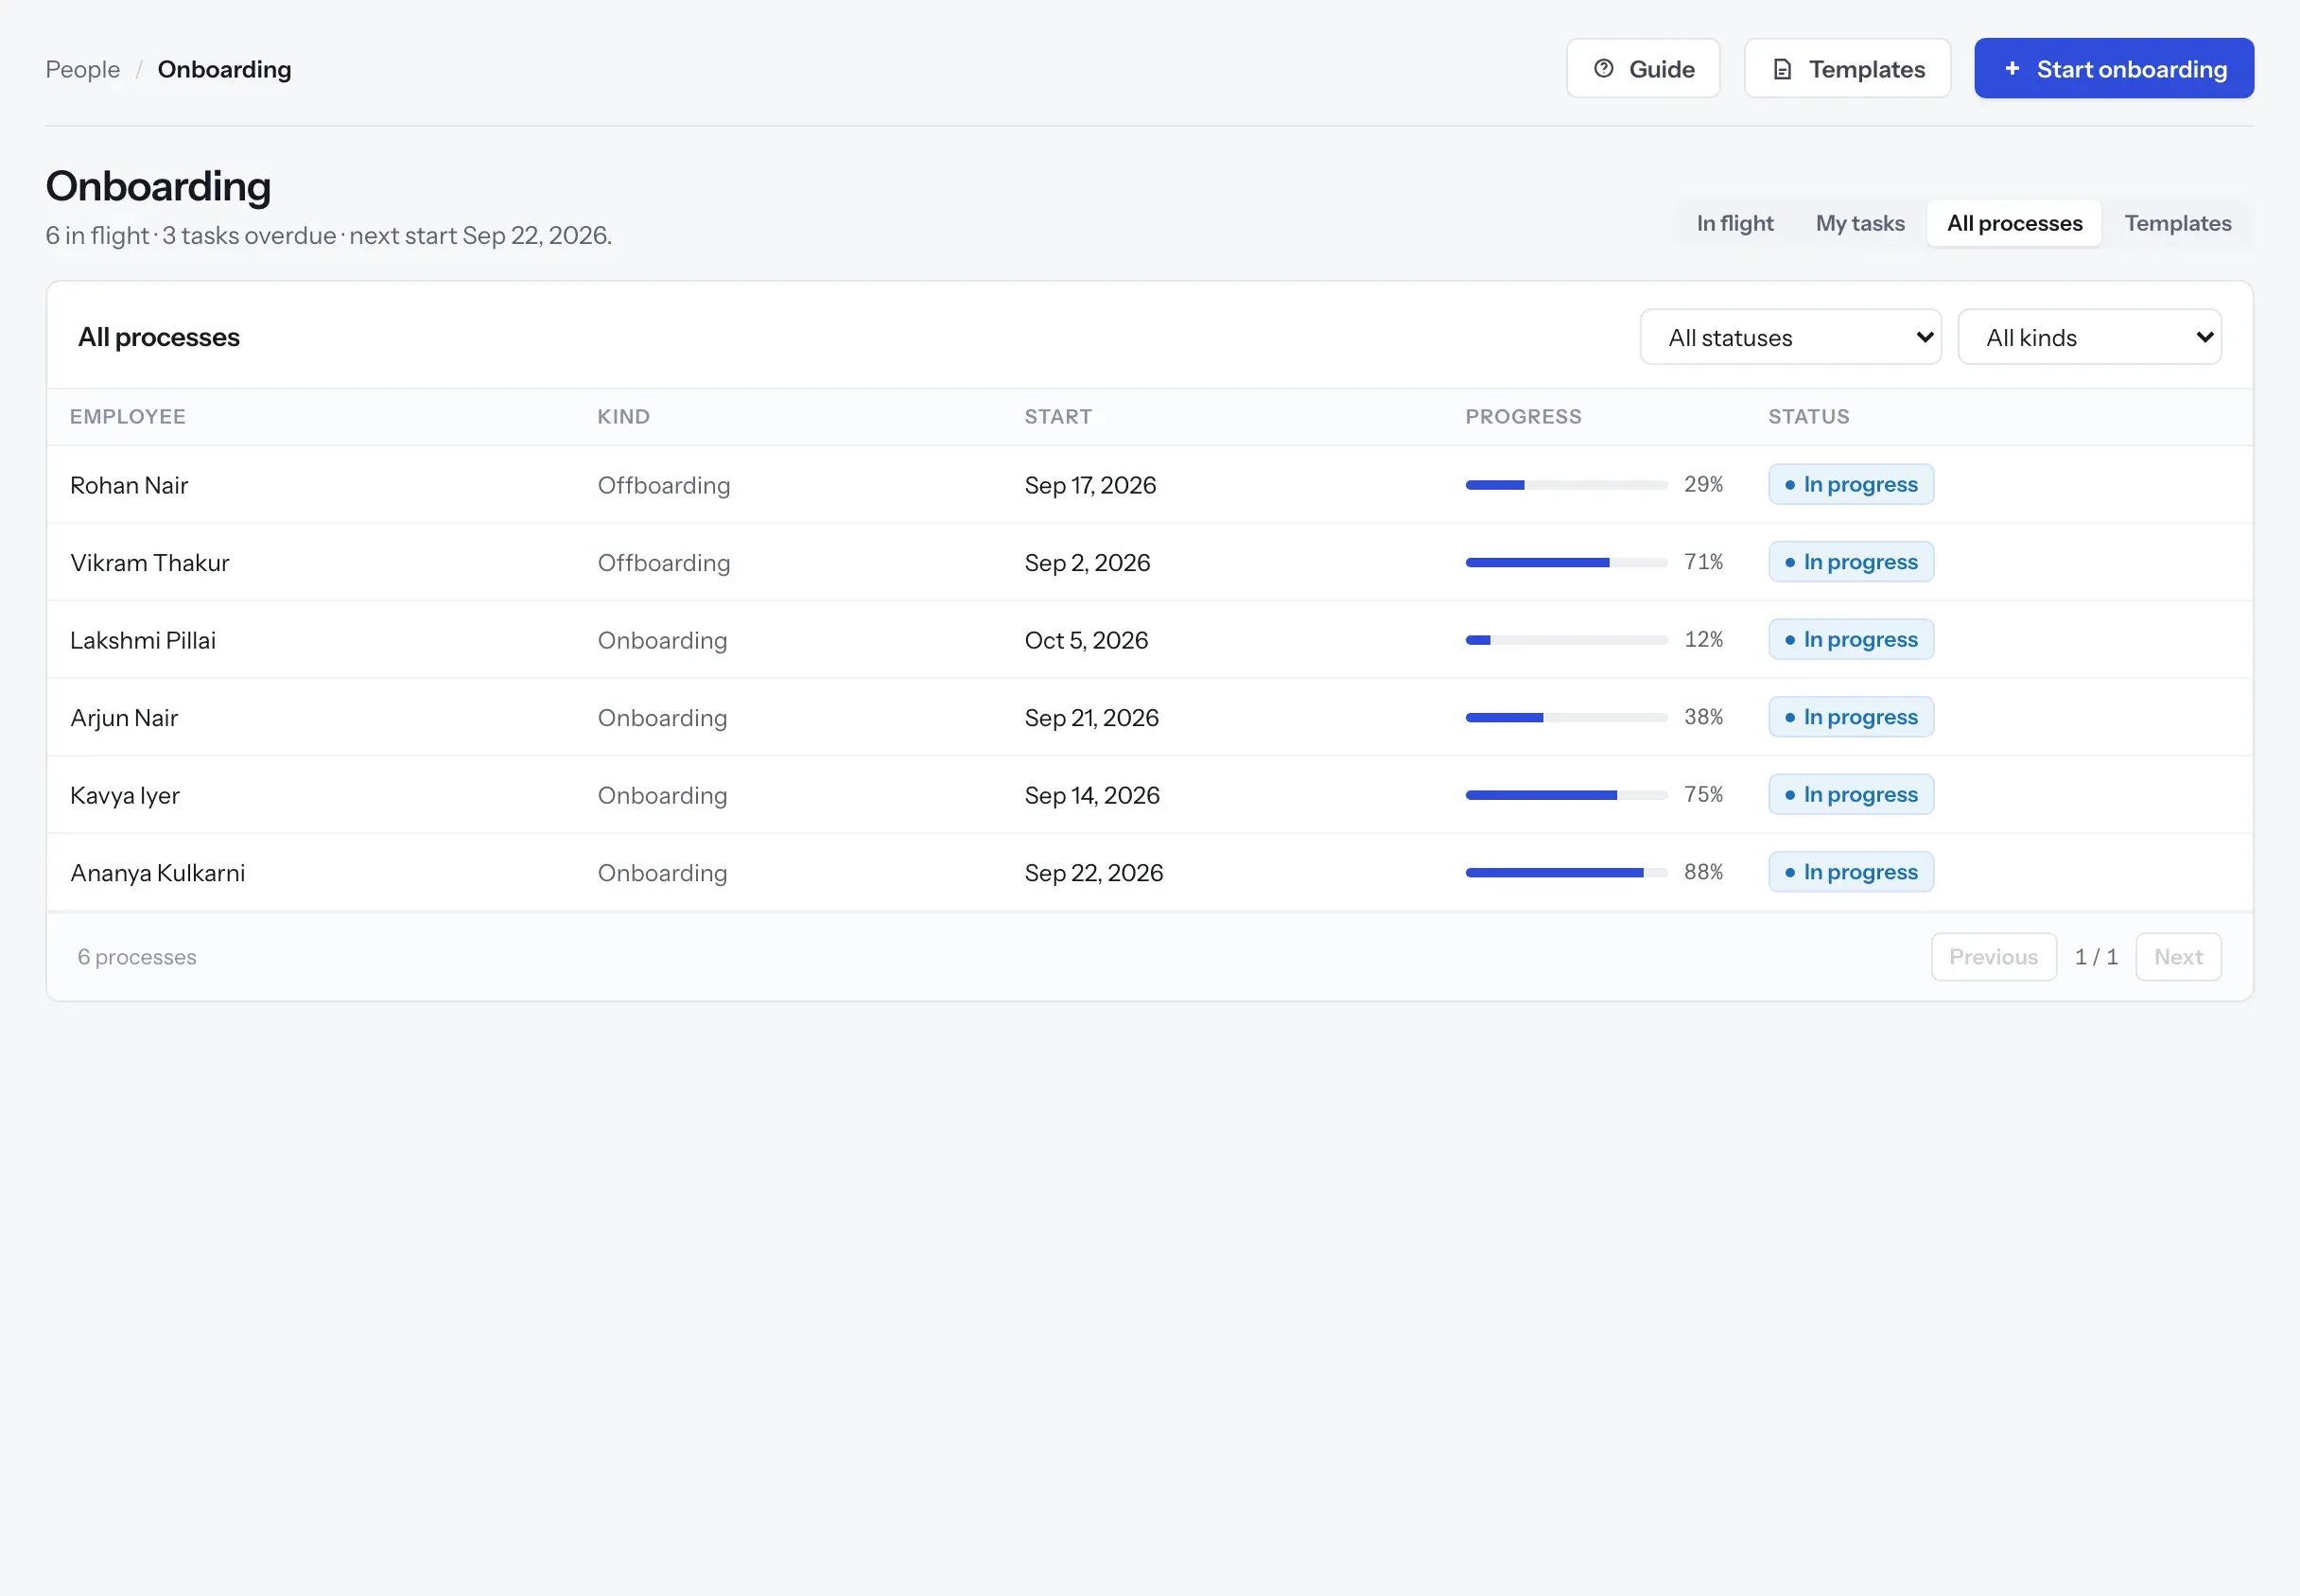
Task: Click the Sep 14, 2026 start date
Action: [1092, 795]
